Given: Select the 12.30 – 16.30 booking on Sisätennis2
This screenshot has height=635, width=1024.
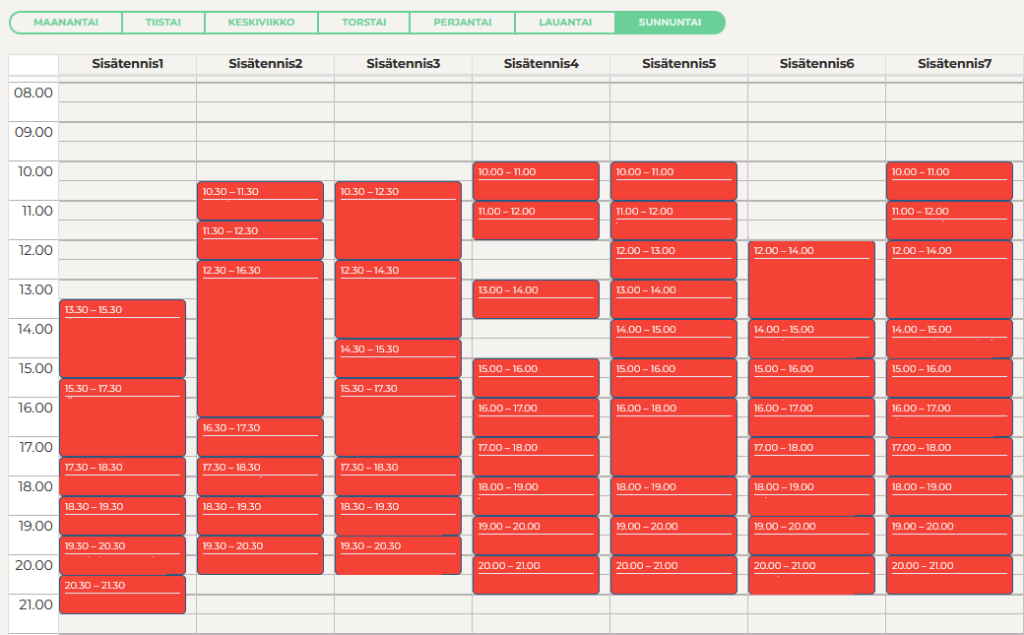Looking at the screenshot, I should pos(260,340).
